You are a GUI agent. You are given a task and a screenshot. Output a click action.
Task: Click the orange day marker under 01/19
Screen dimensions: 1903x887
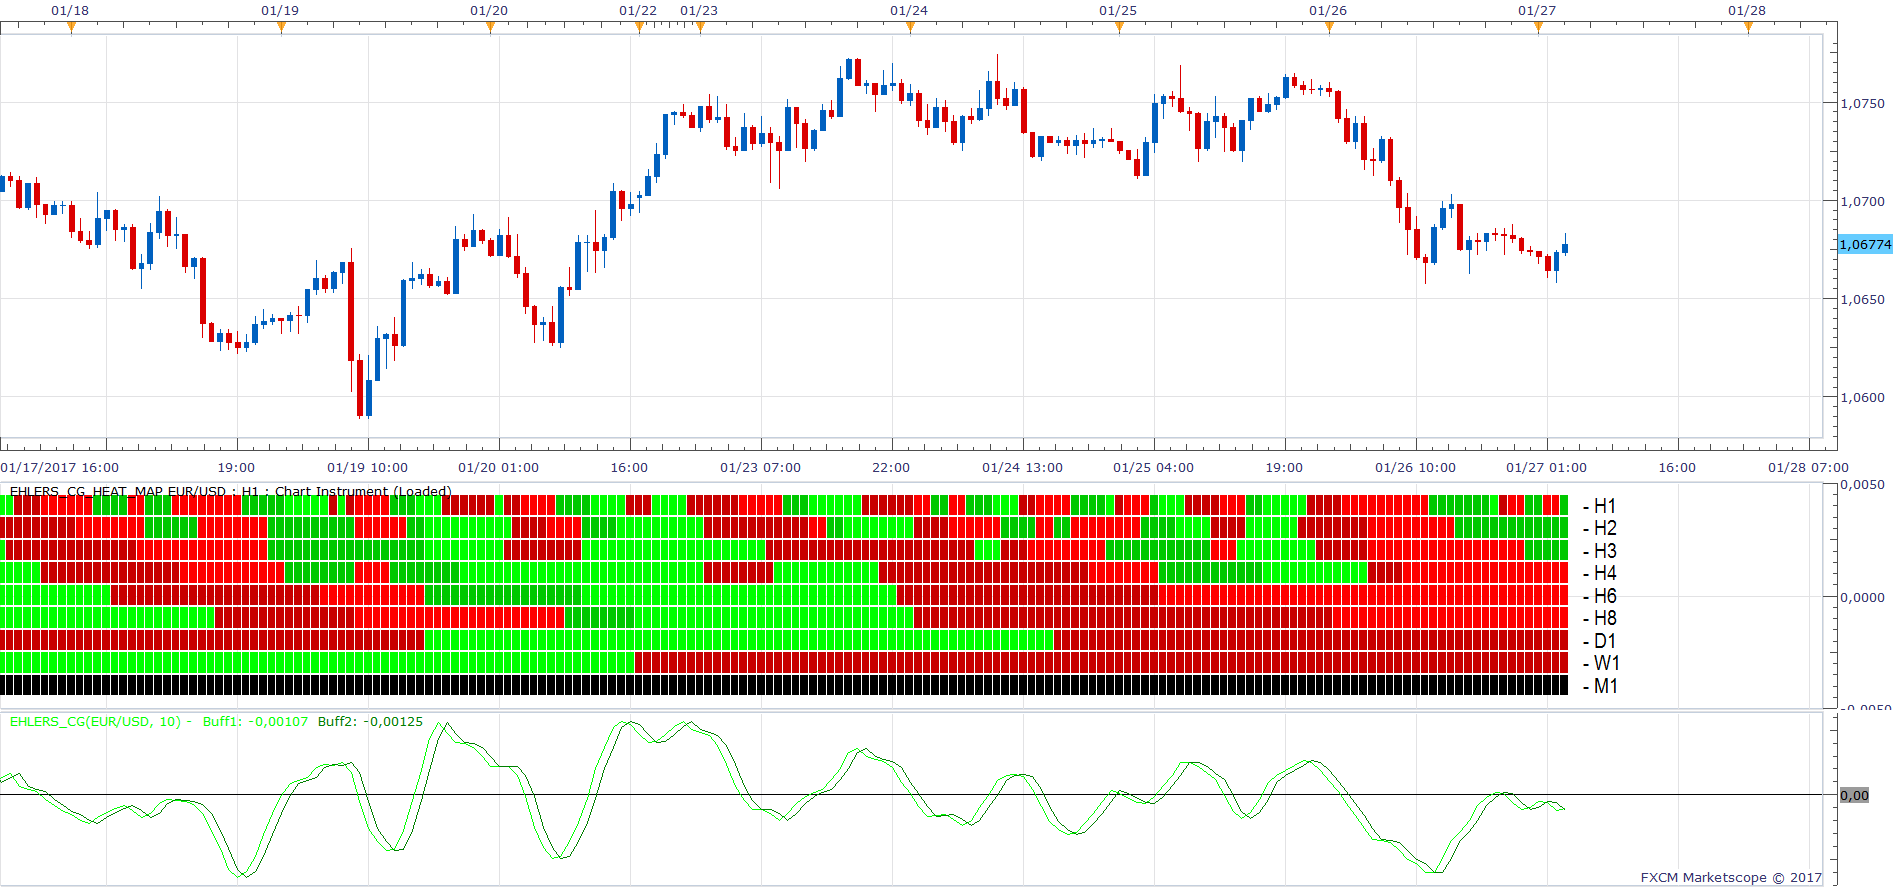click(x=281, y=27)
